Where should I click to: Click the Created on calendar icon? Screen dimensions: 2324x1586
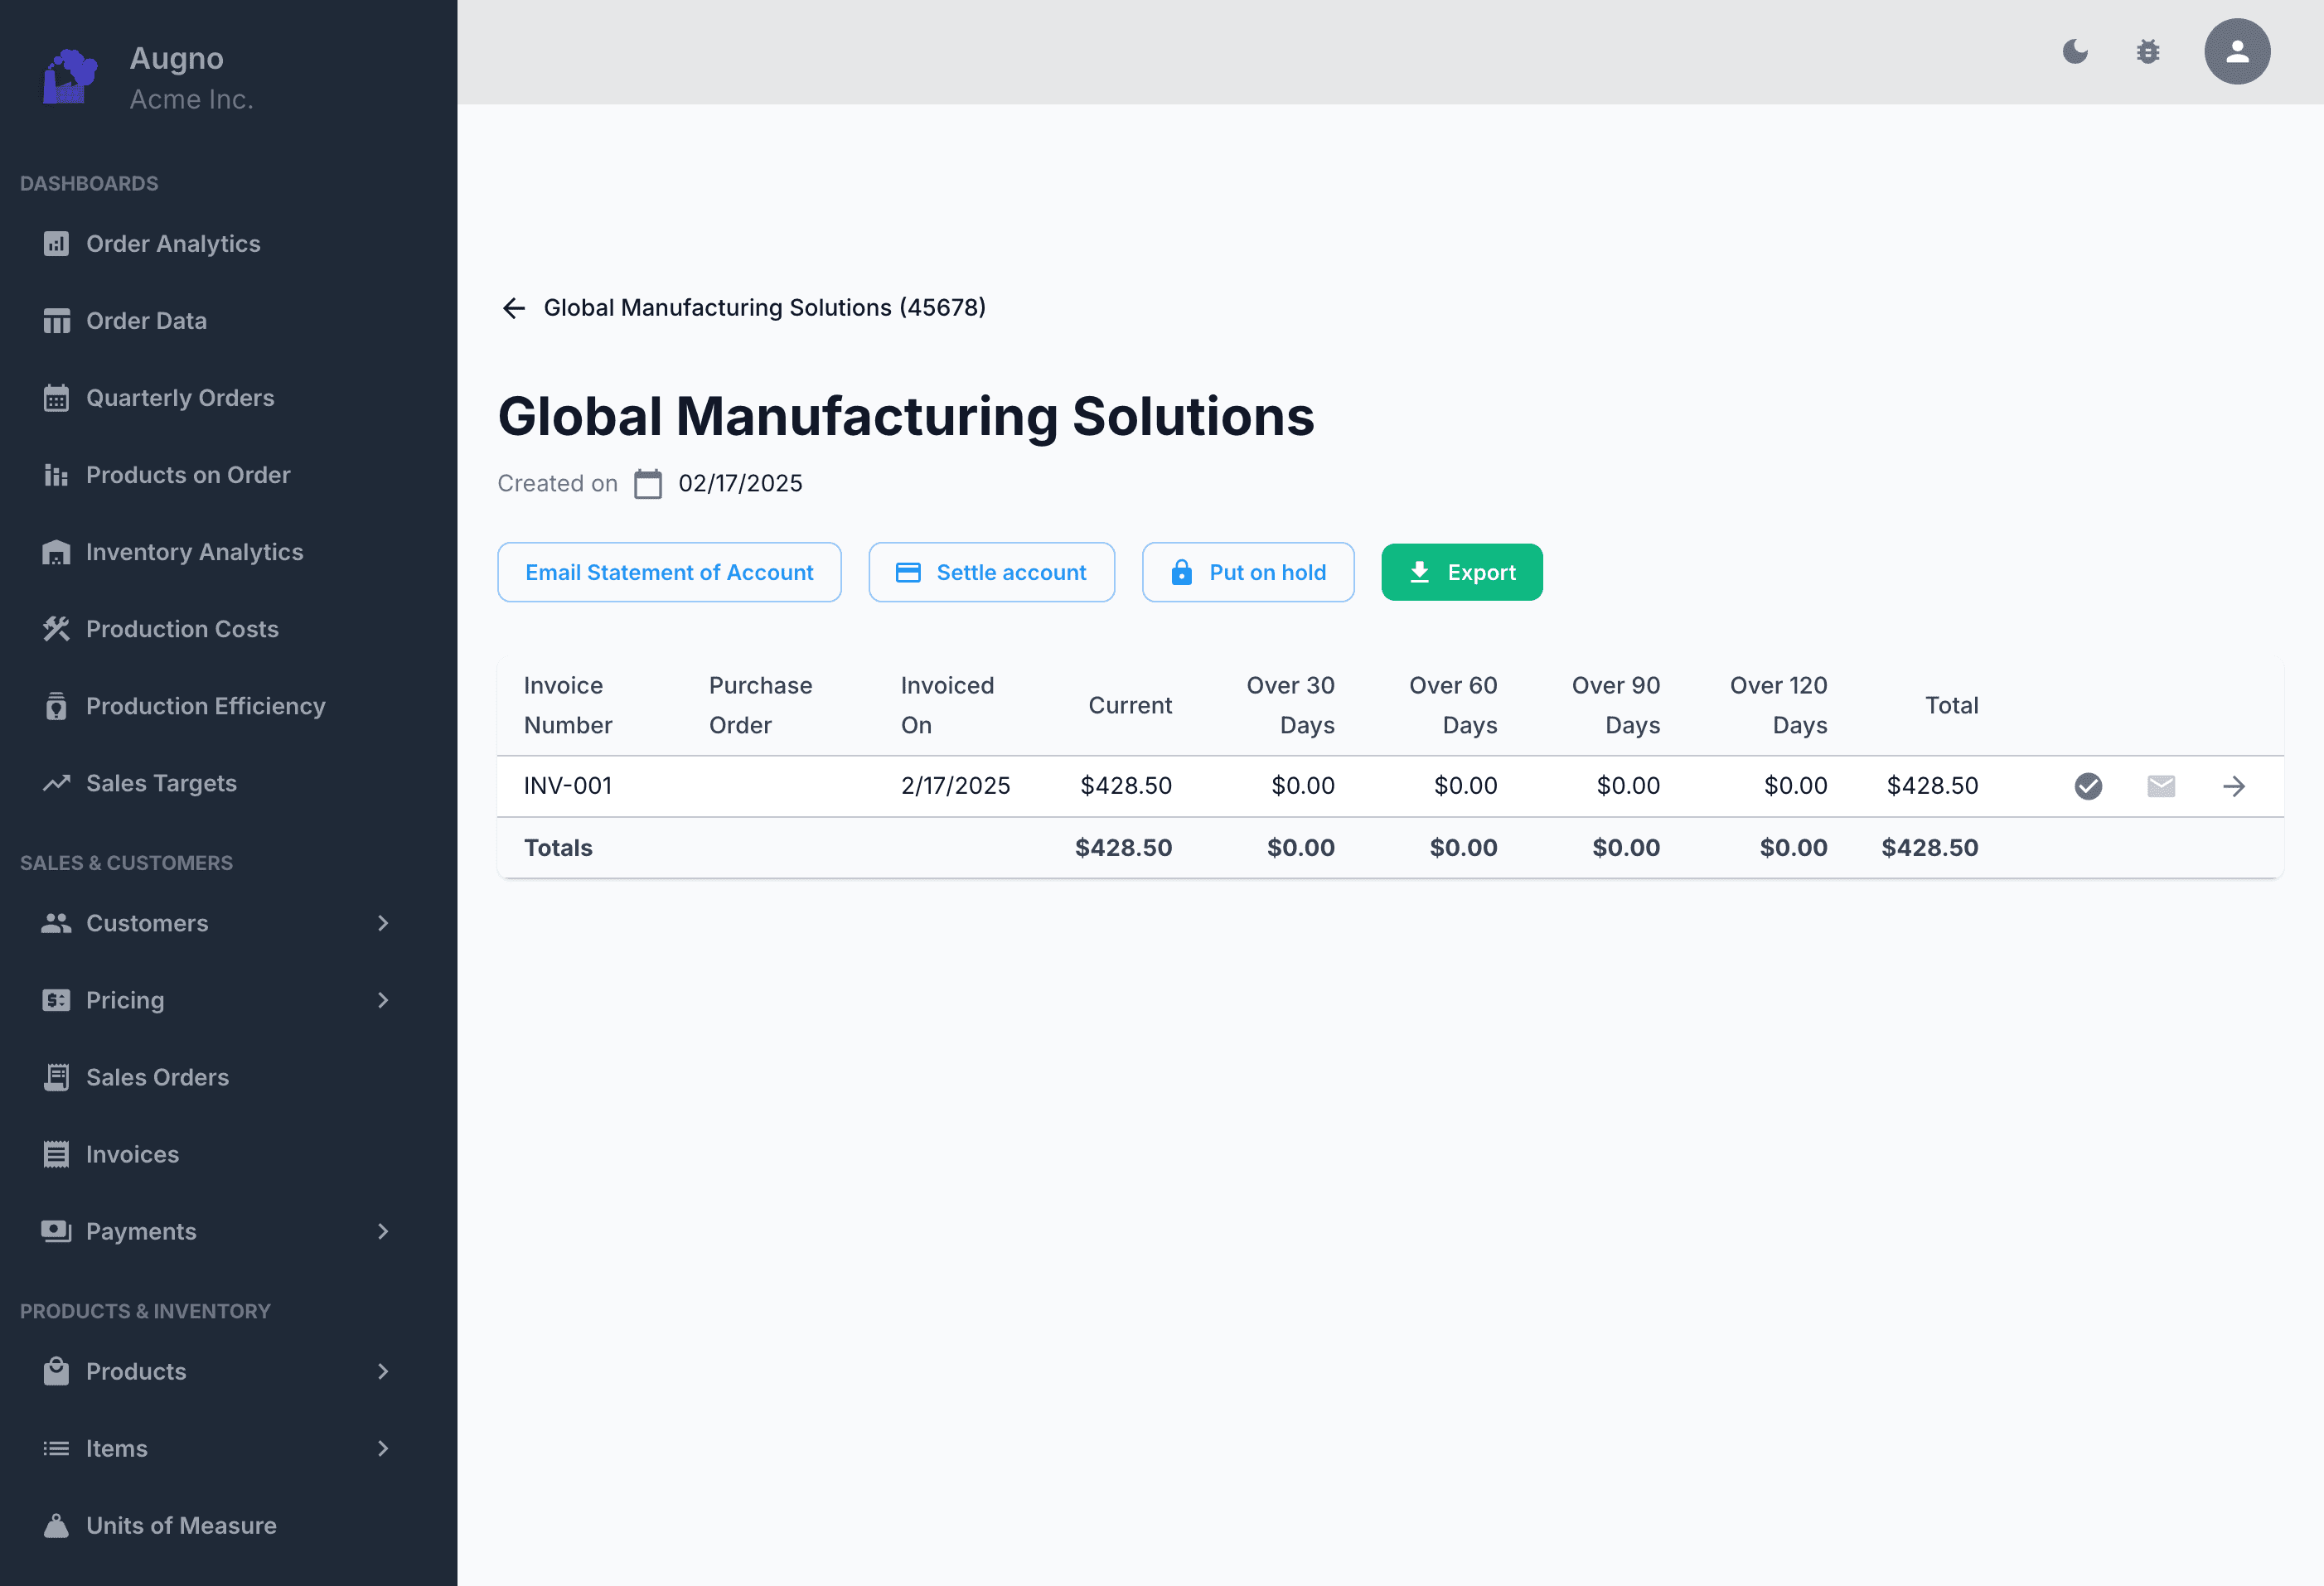pos(648,484)
